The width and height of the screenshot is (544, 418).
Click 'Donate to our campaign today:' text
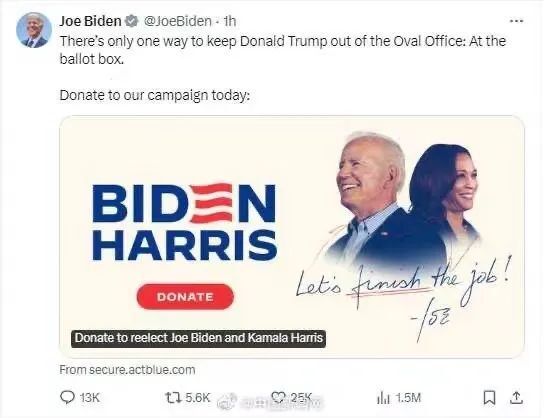coord(155,95)
